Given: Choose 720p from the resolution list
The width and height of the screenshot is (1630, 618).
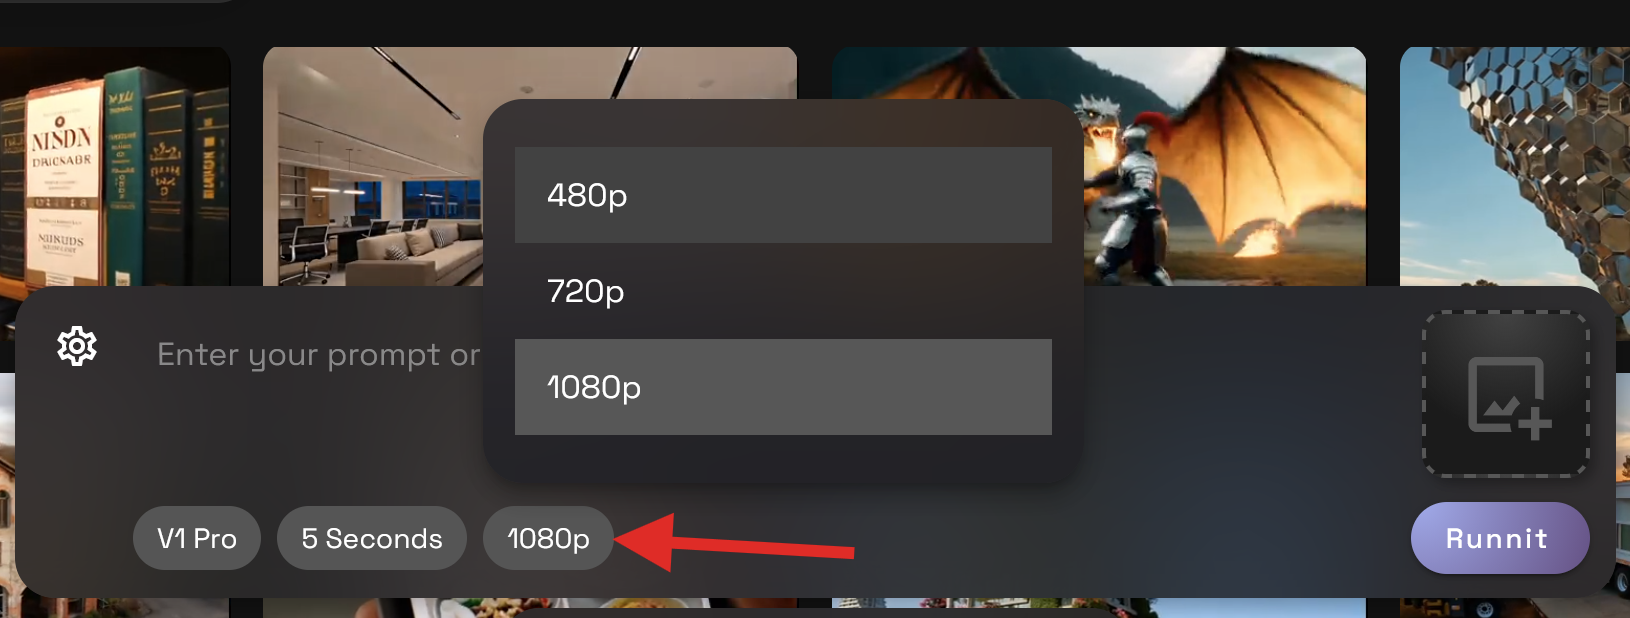Looking at the screenshot, I should (783, 291).
